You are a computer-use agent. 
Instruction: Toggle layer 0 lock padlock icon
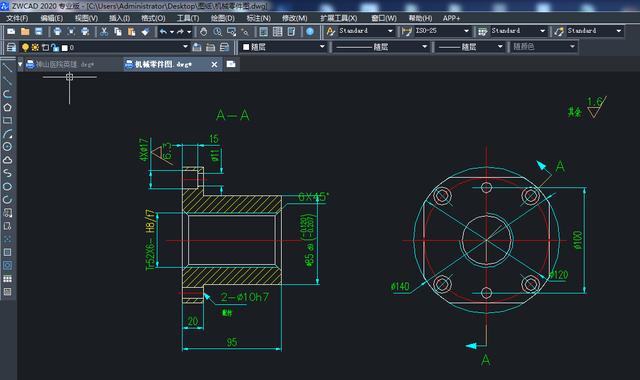[55, 47]
